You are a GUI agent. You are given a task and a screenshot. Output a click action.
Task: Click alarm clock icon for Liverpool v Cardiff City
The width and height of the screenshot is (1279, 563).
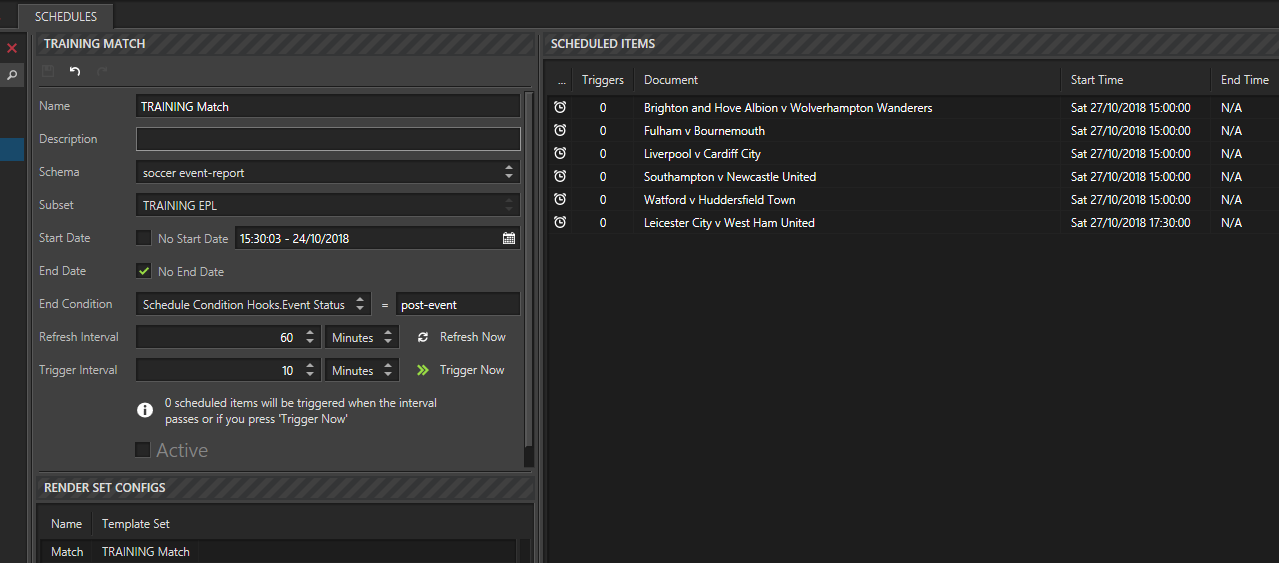(560, 153)
